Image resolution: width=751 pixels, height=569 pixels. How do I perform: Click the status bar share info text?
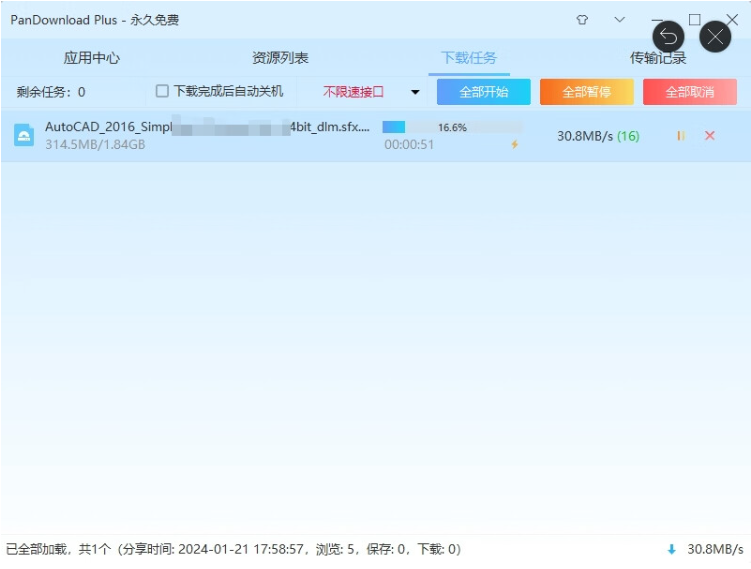click(x=233, y=549)
